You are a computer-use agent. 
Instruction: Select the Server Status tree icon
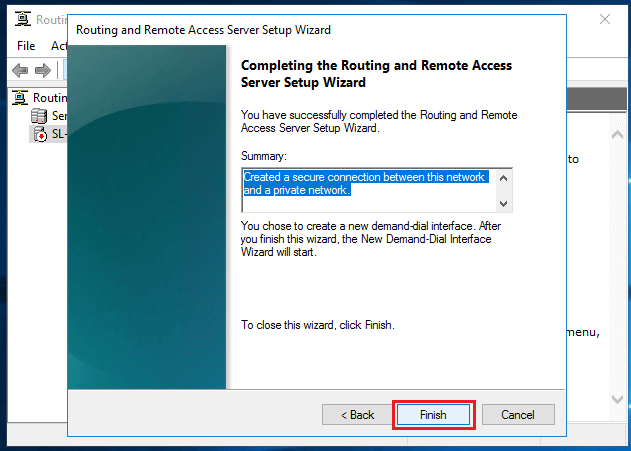(x=39, y=116)
